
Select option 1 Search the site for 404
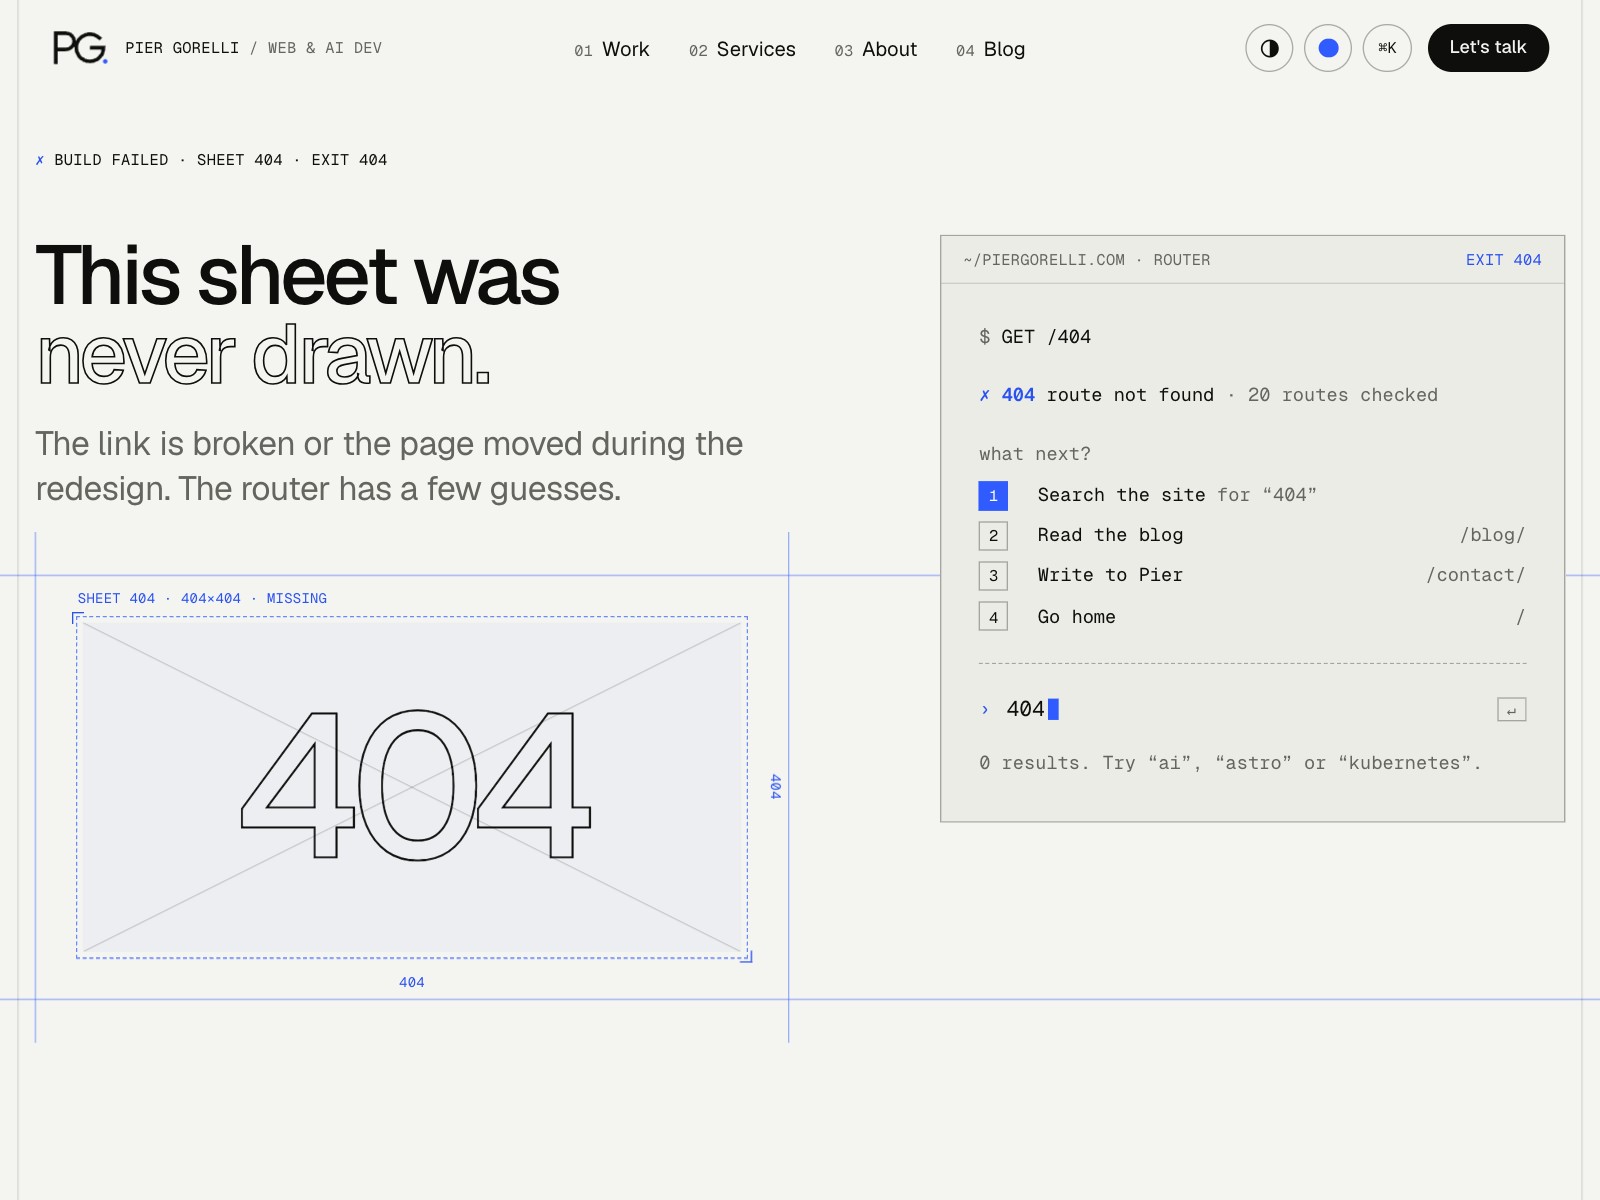(x=1252, y=495)
